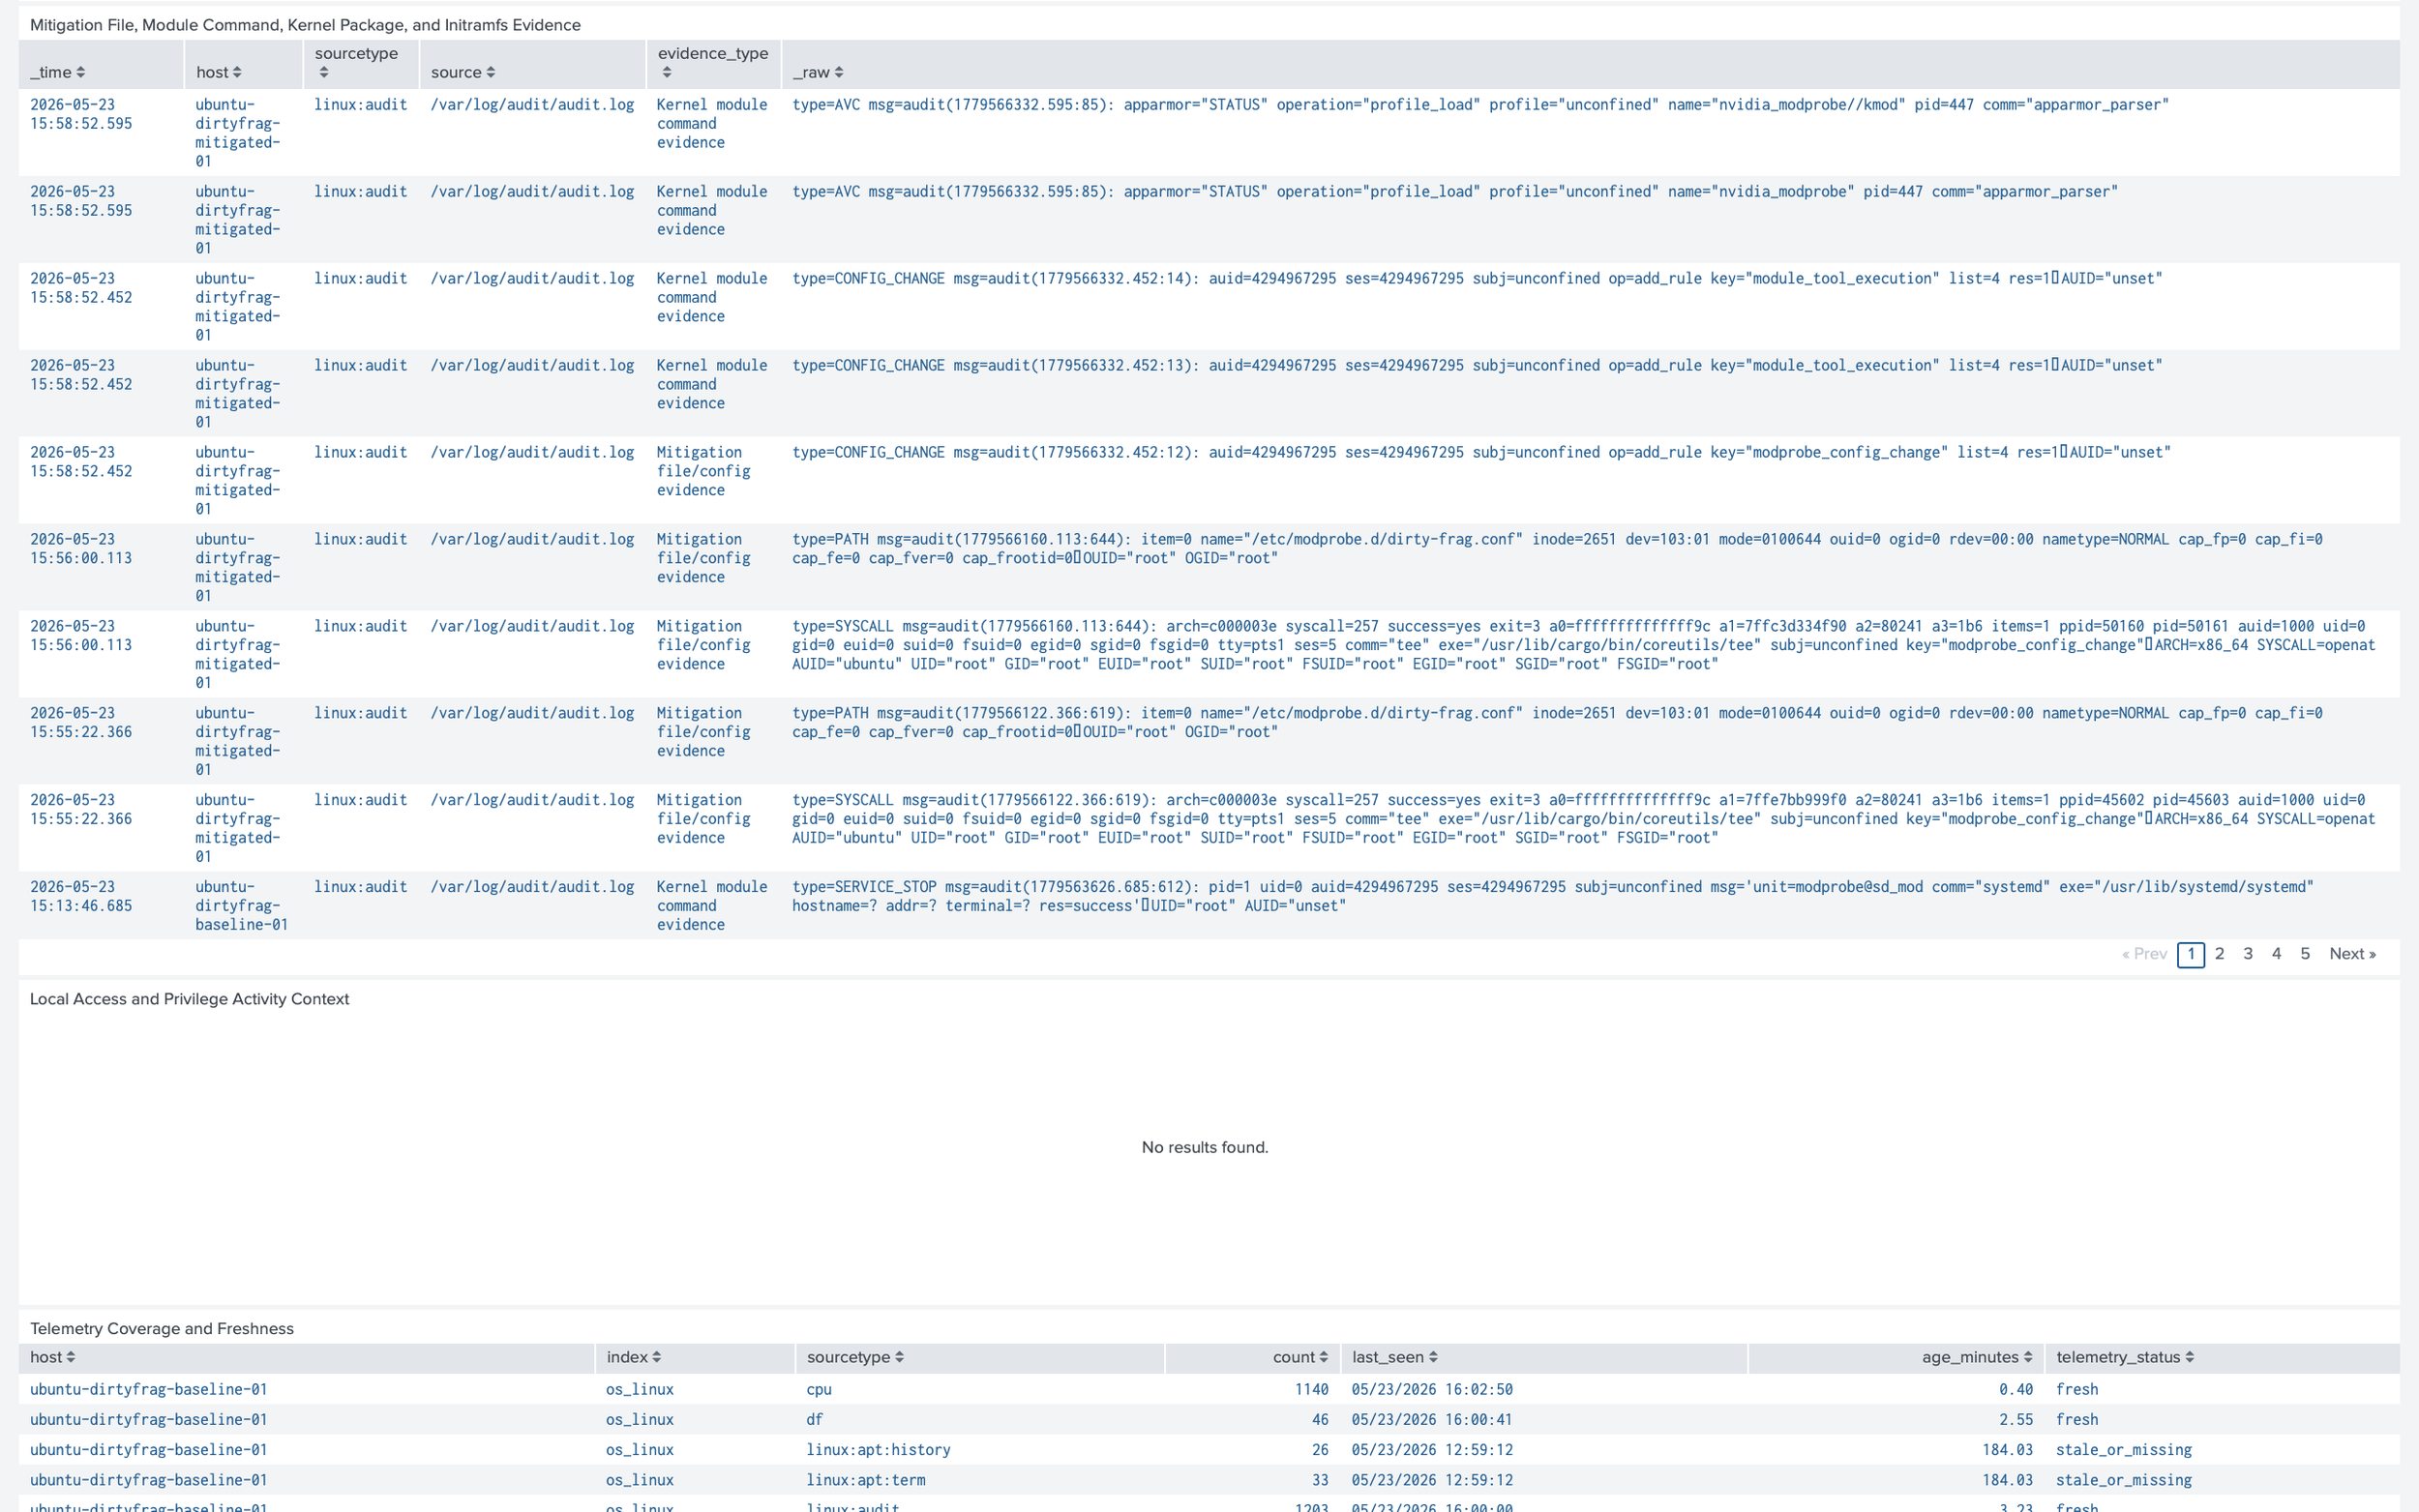The width and height of the screenshot is (2419, 1512).
Task: Click age_minutes value 0.40
Action: (x=2015, y=1389)
